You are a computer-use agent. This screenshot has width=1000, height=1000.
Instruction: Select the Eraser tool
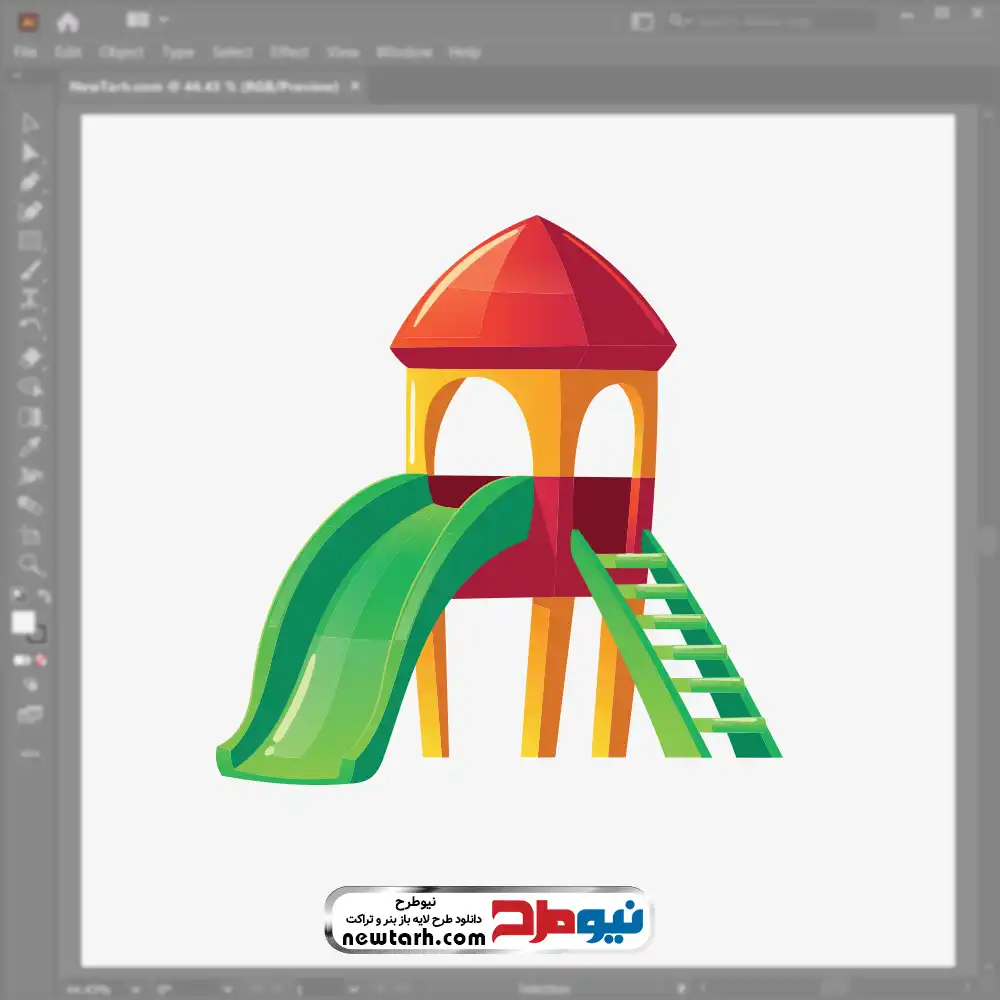pyautogui.click(x=30, y=357)
